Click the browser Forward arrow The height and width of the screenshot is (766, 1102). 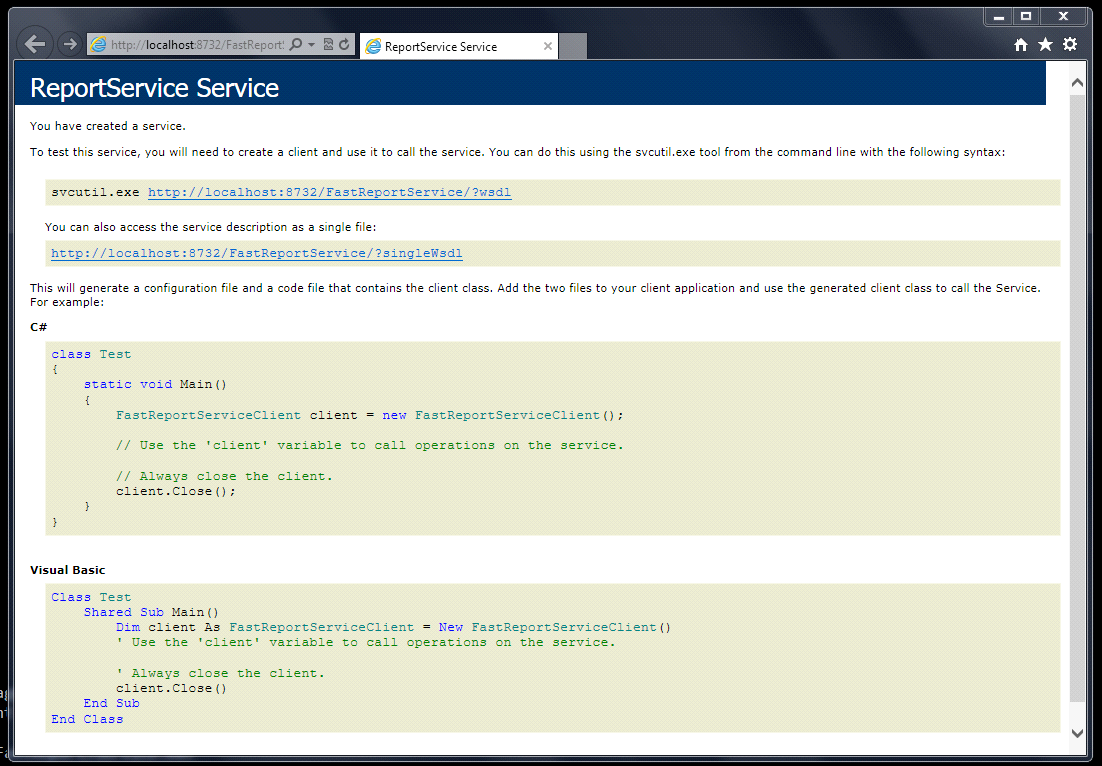70,44
